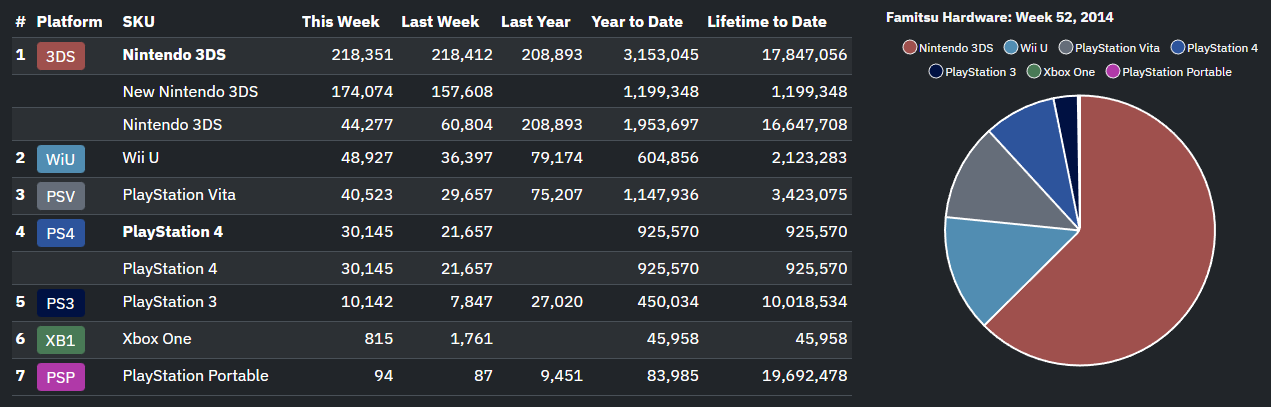Click the blue PS4 platform badge
This screenshot has width=1271, height=407.
click(61, 233)
